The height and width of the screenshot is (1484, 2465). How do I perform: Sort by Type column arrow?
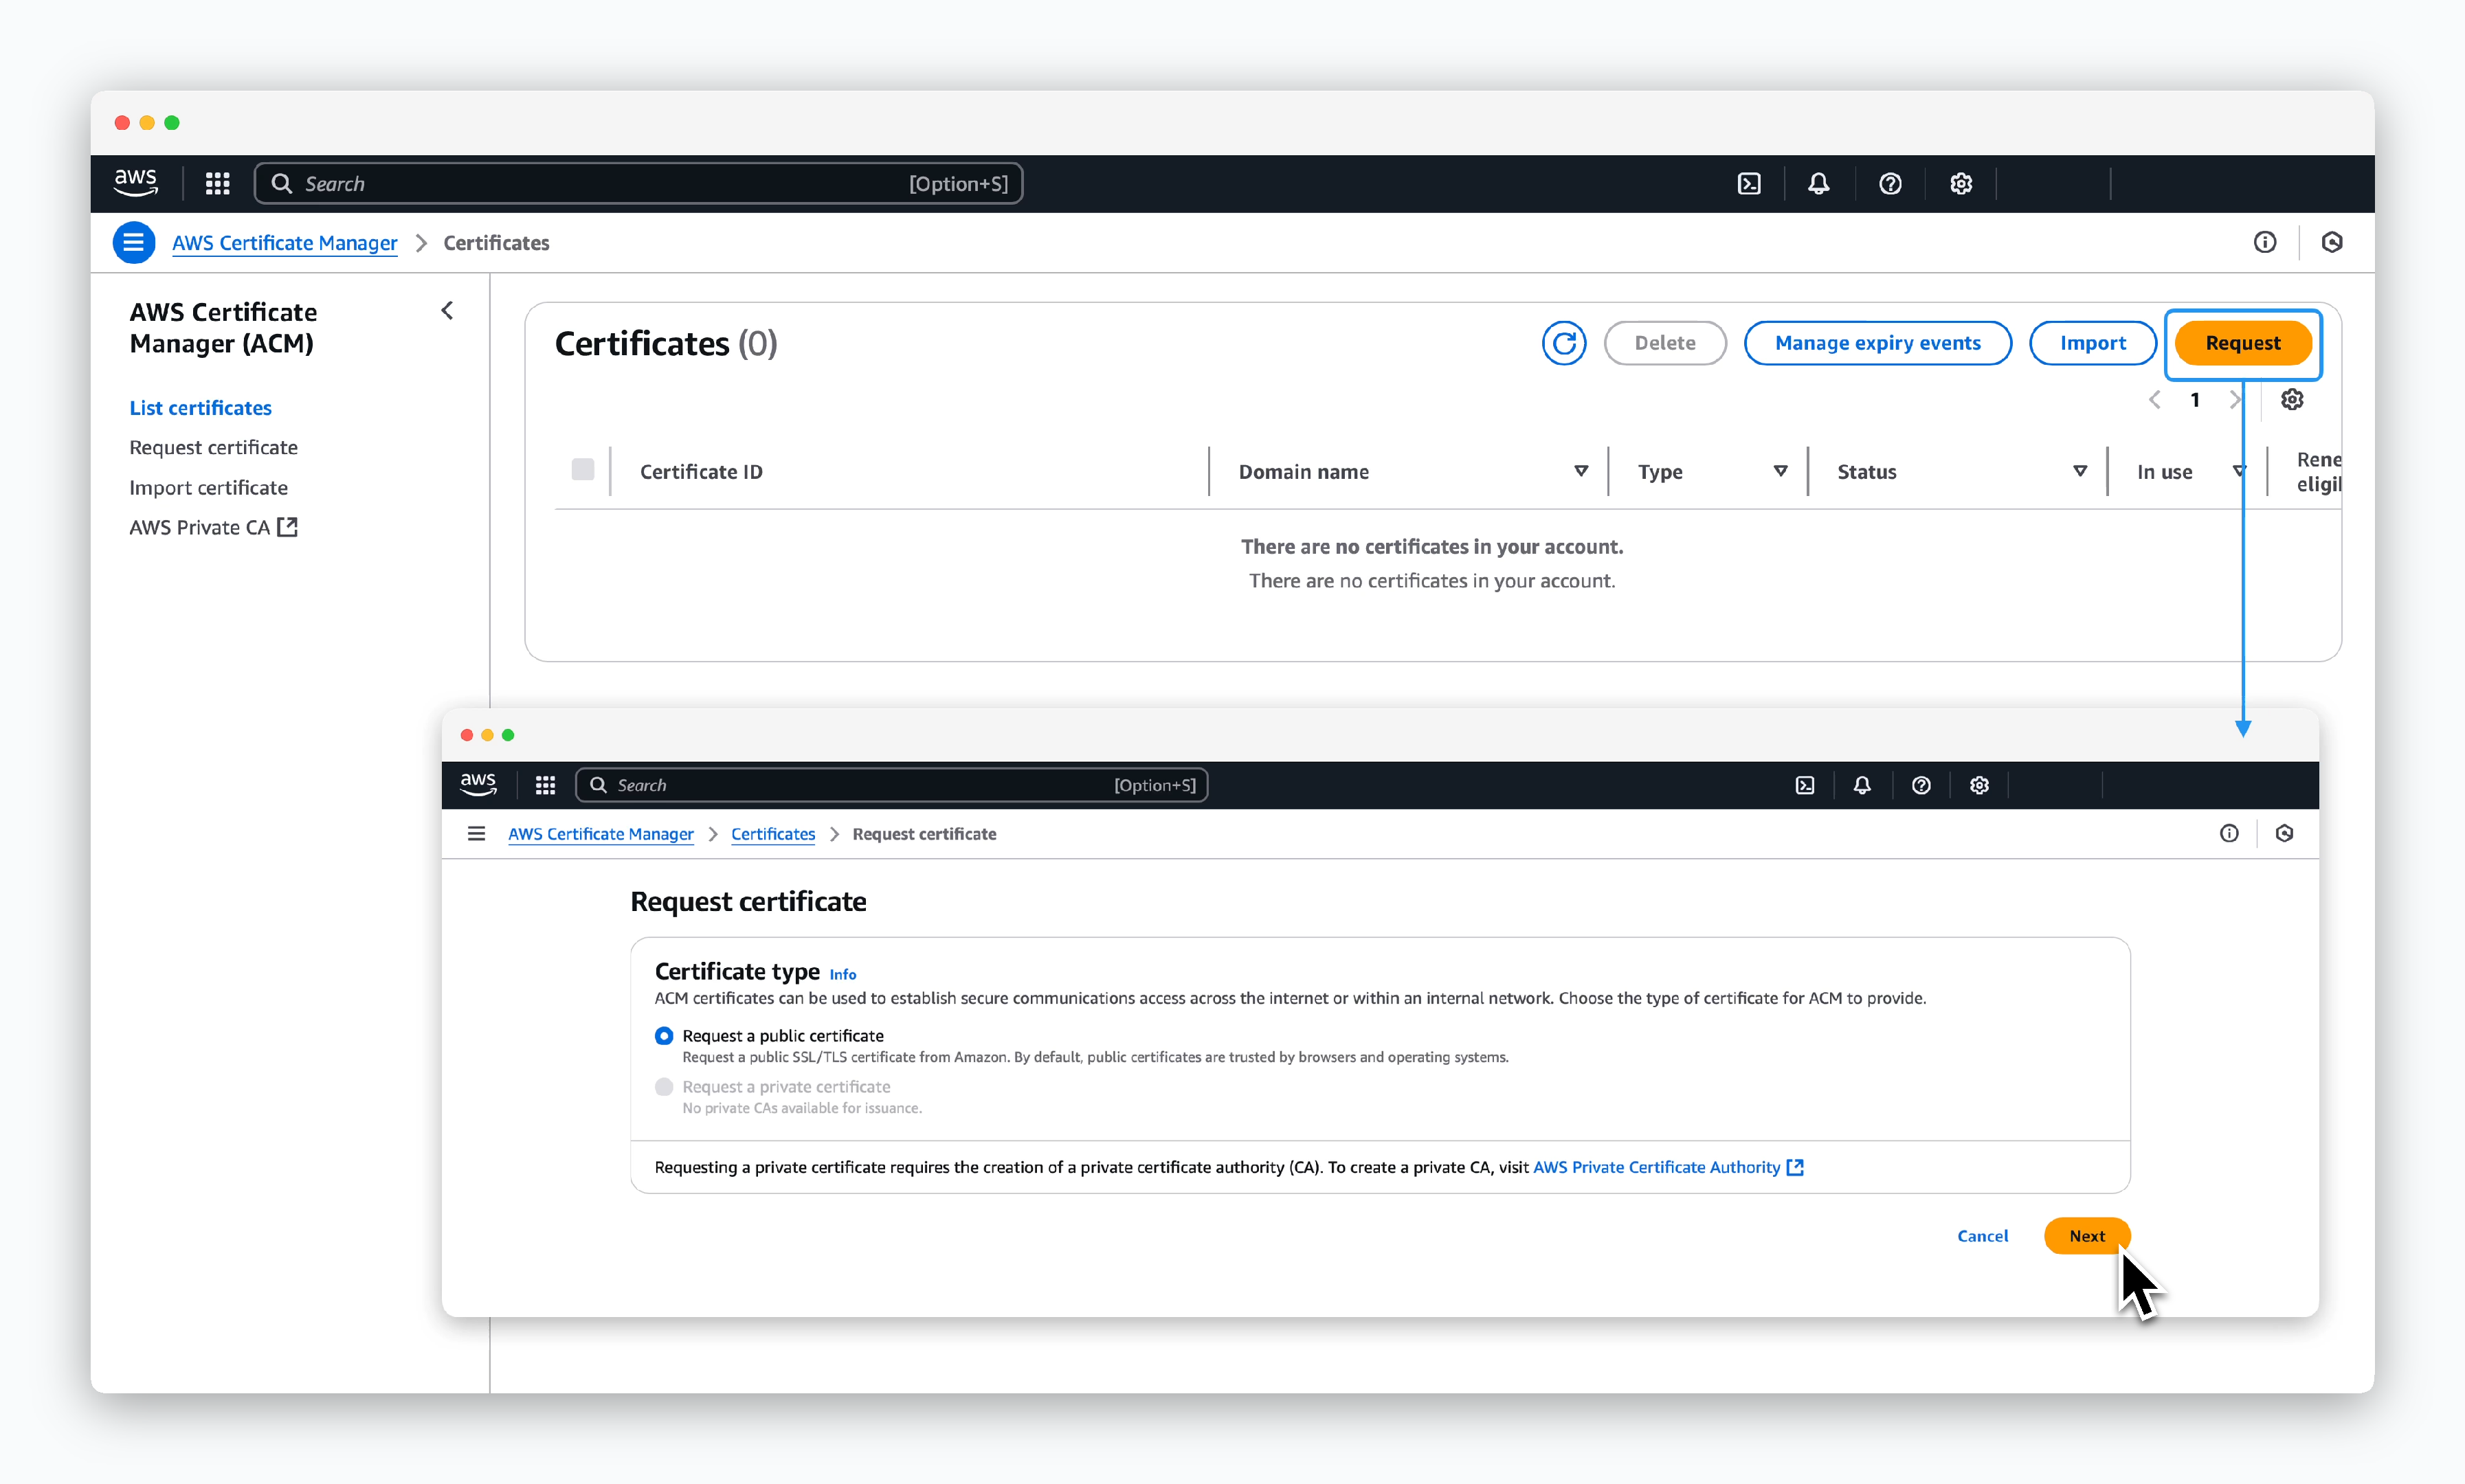[1780, 471]
